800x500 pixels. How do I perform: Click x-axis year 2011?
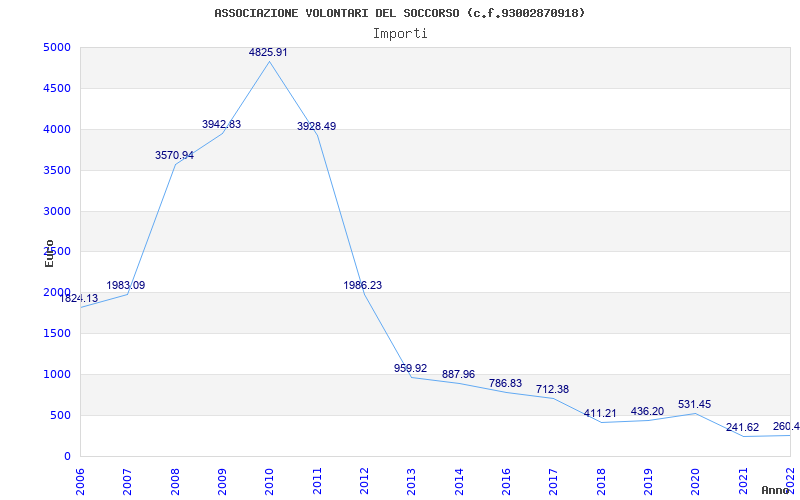316,480
